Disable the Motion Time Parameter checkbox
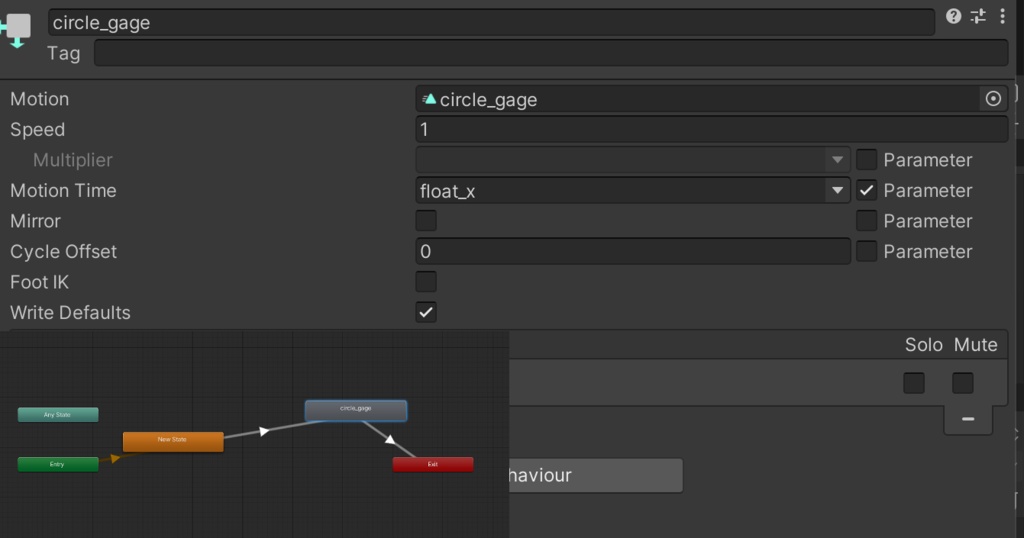The width and height of the screenshot is (1024, 538). pos(867,190)
